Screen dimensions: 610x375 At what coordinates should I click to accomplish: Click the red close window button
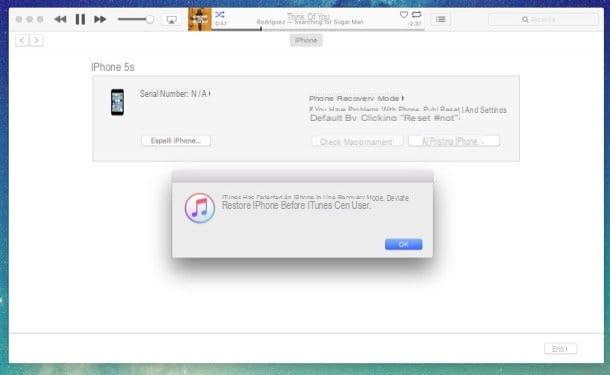[x=19, y=19]
